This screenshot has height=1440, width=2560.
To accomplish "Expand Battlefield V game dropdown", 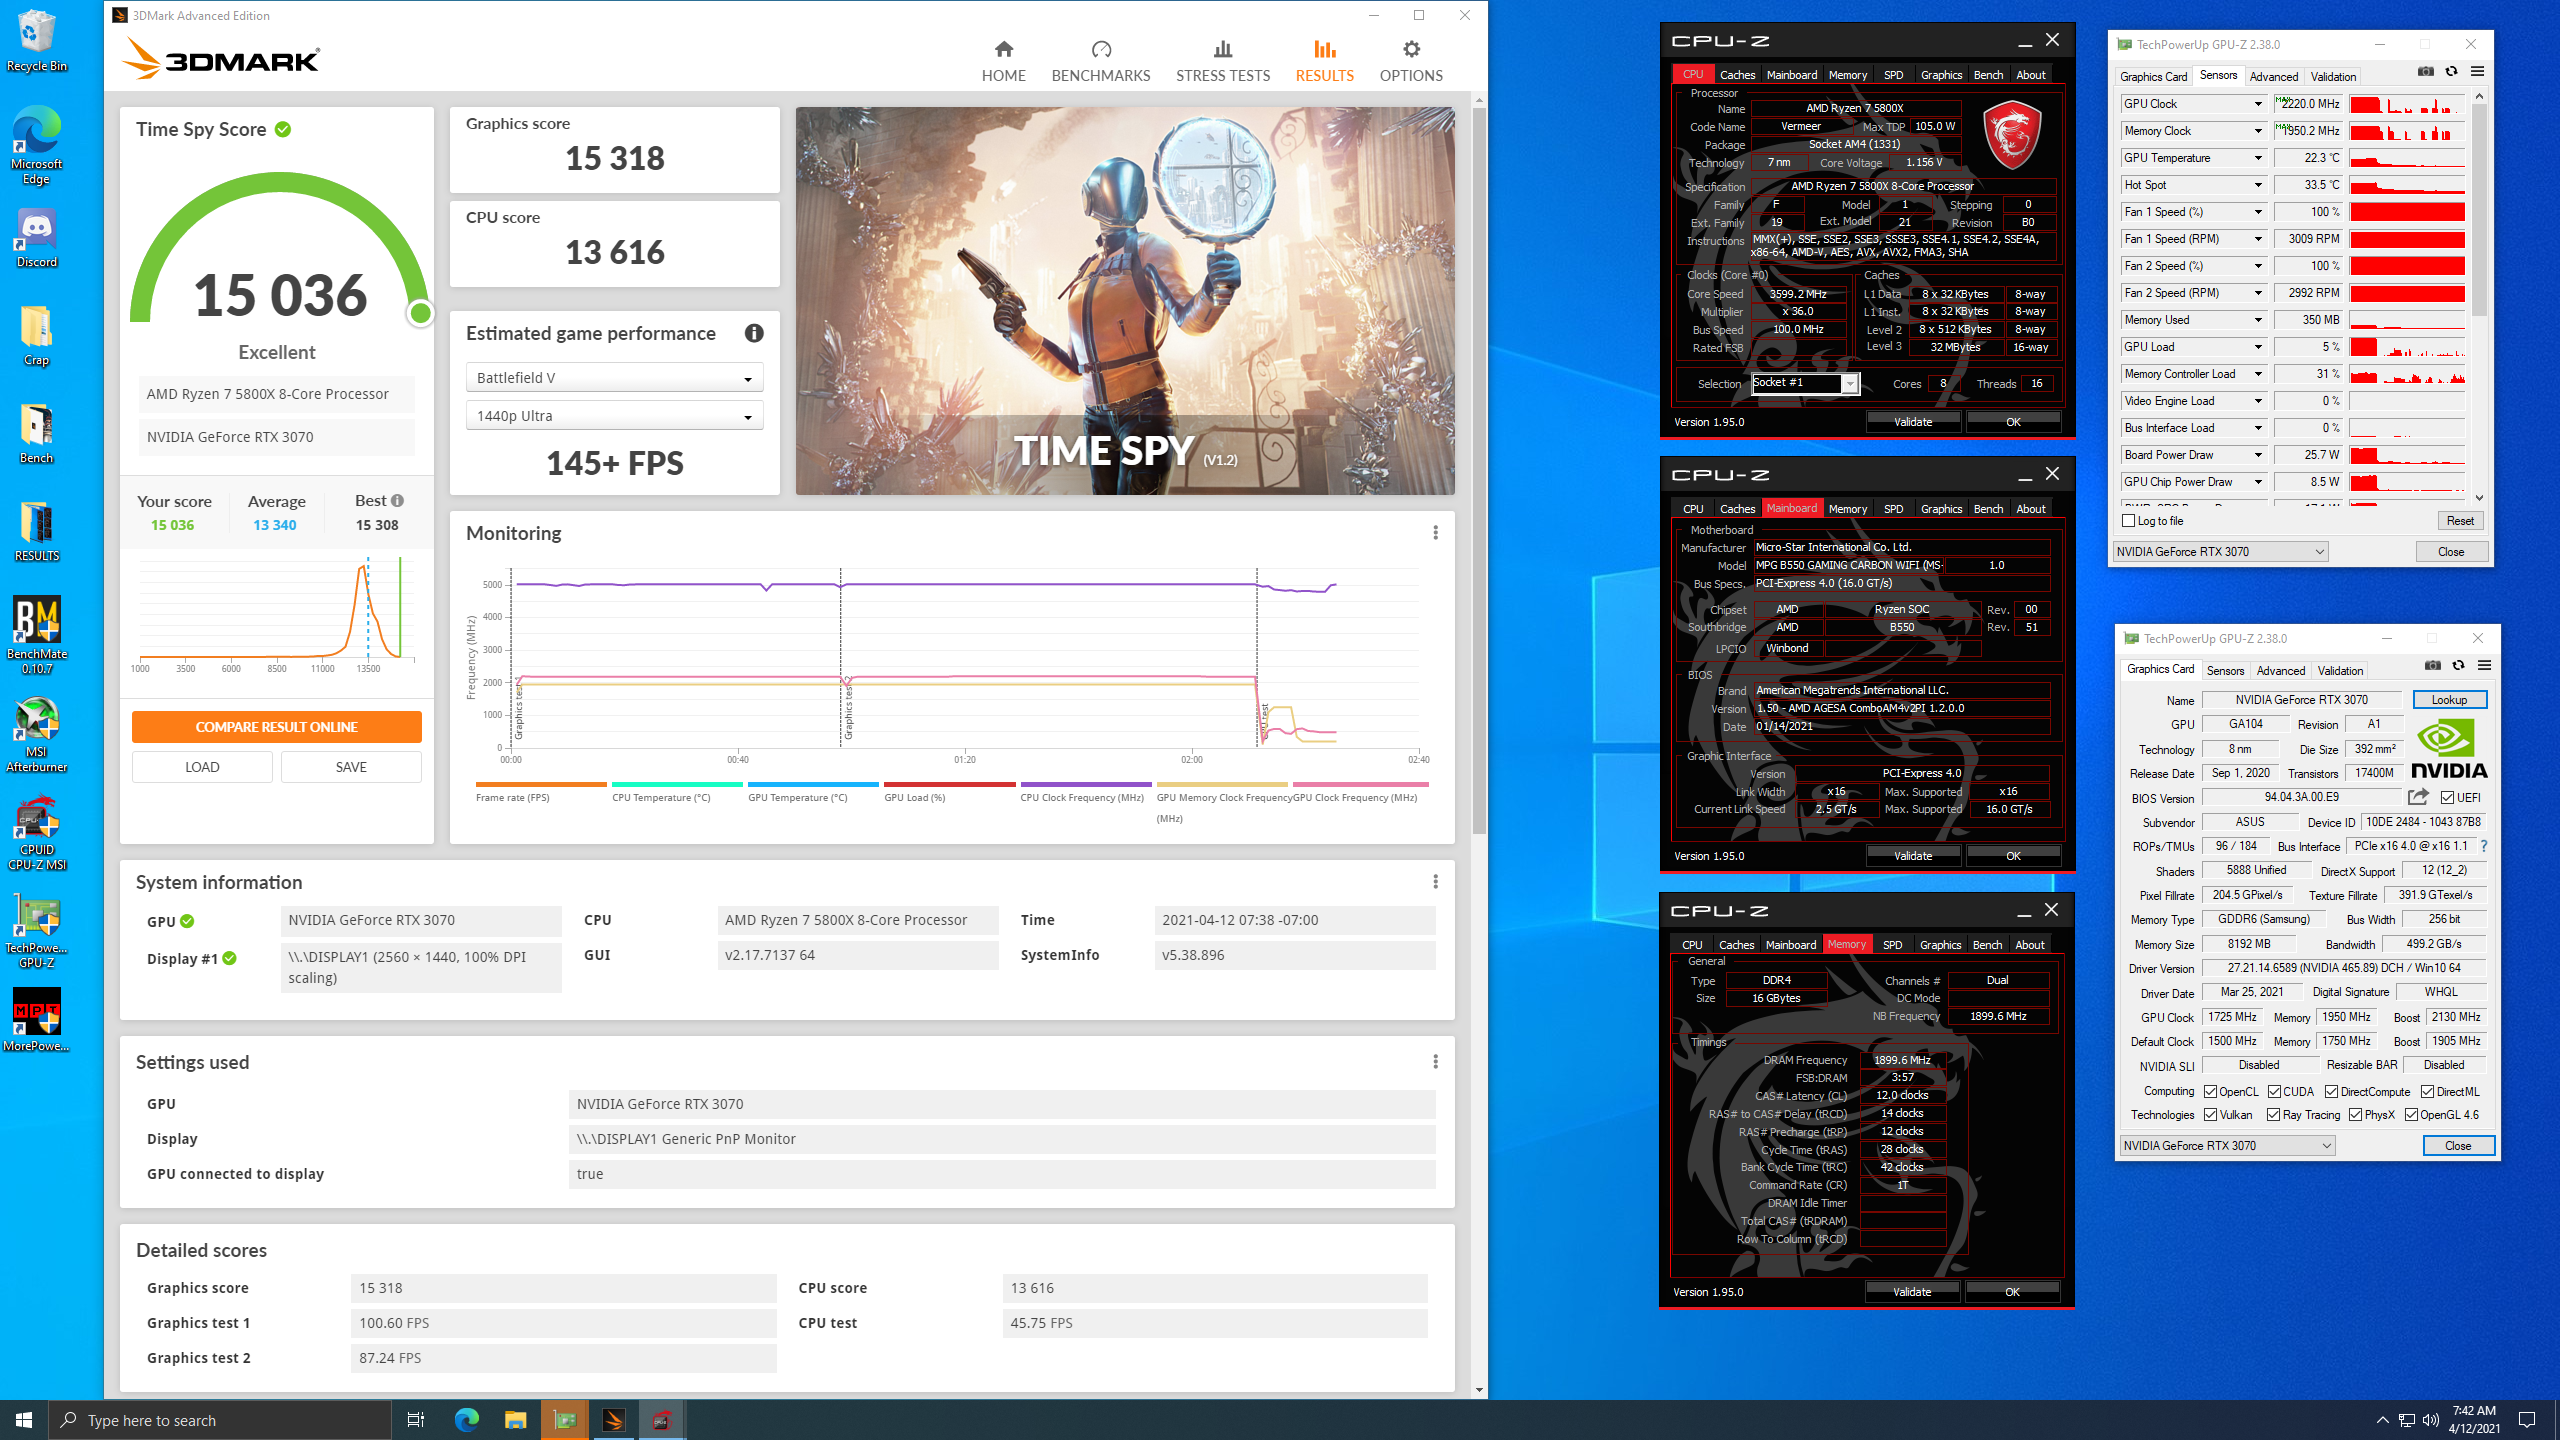I will (614, 378).
